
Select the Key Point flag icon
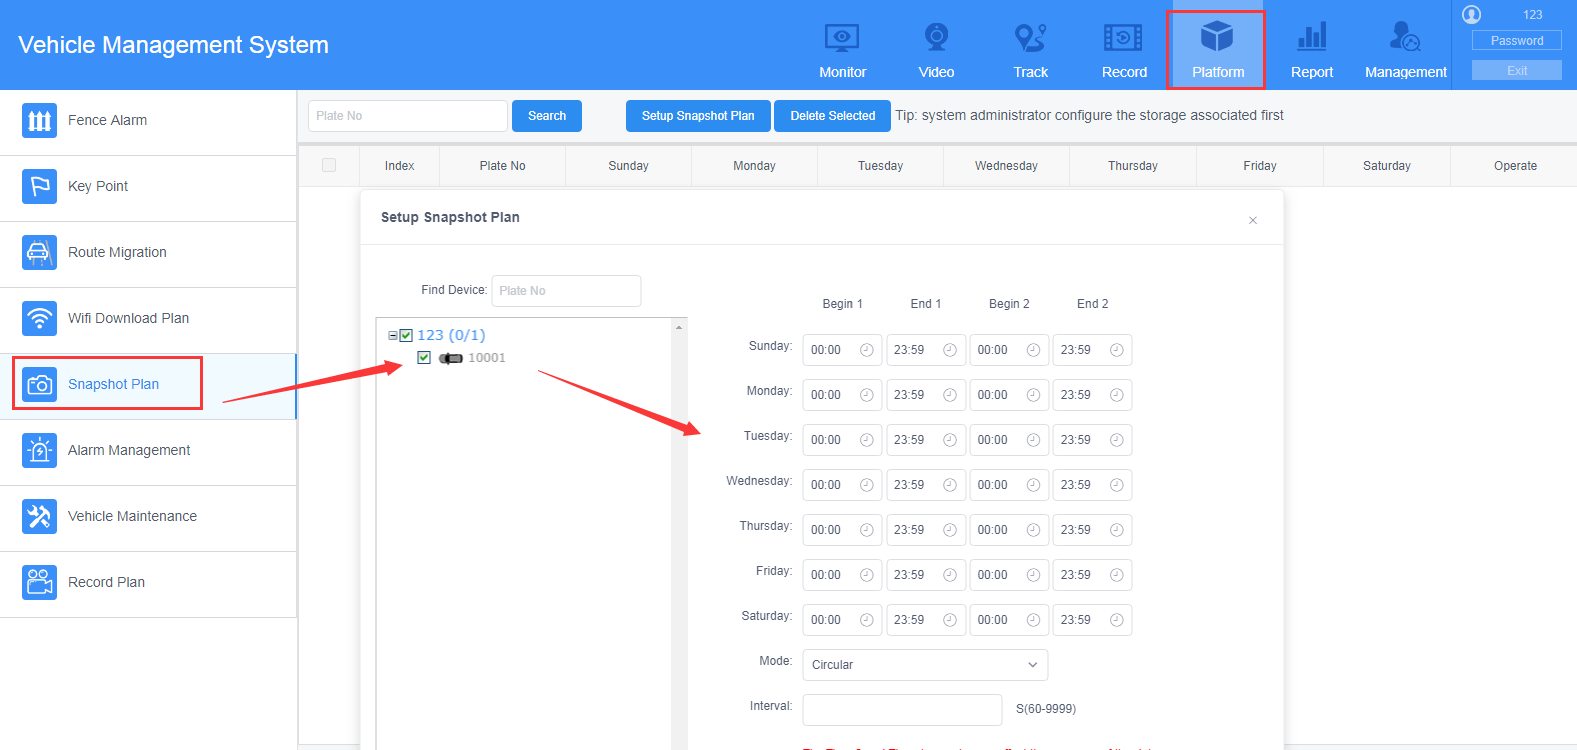pyautogui.click(x=39, y=186)
